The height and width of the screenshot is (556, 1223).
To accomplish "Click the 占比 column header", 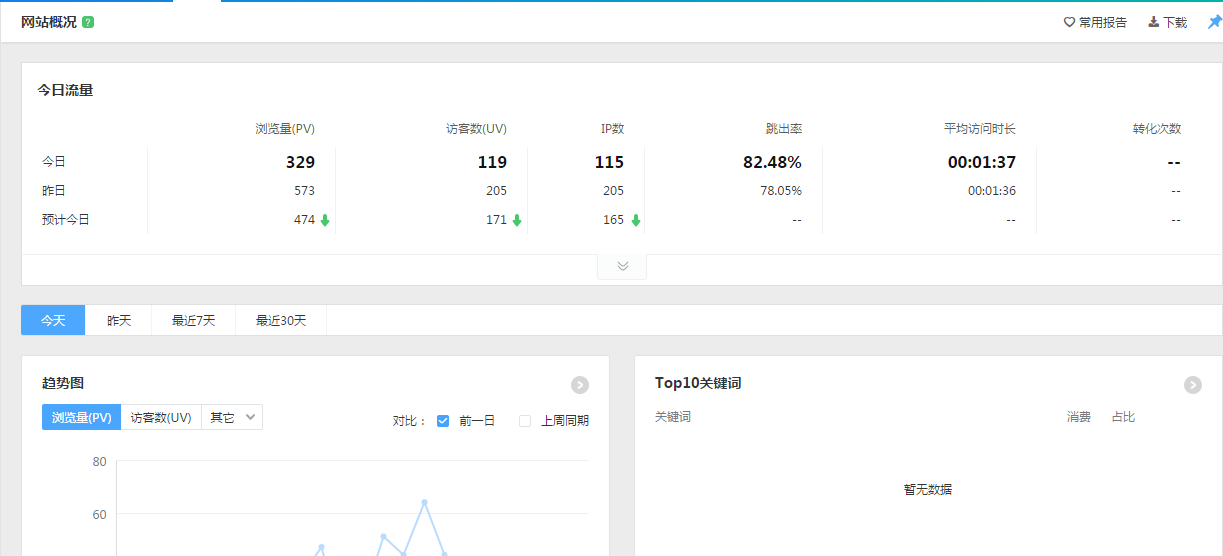I will pyautogui.click(x=1124, y=417).
